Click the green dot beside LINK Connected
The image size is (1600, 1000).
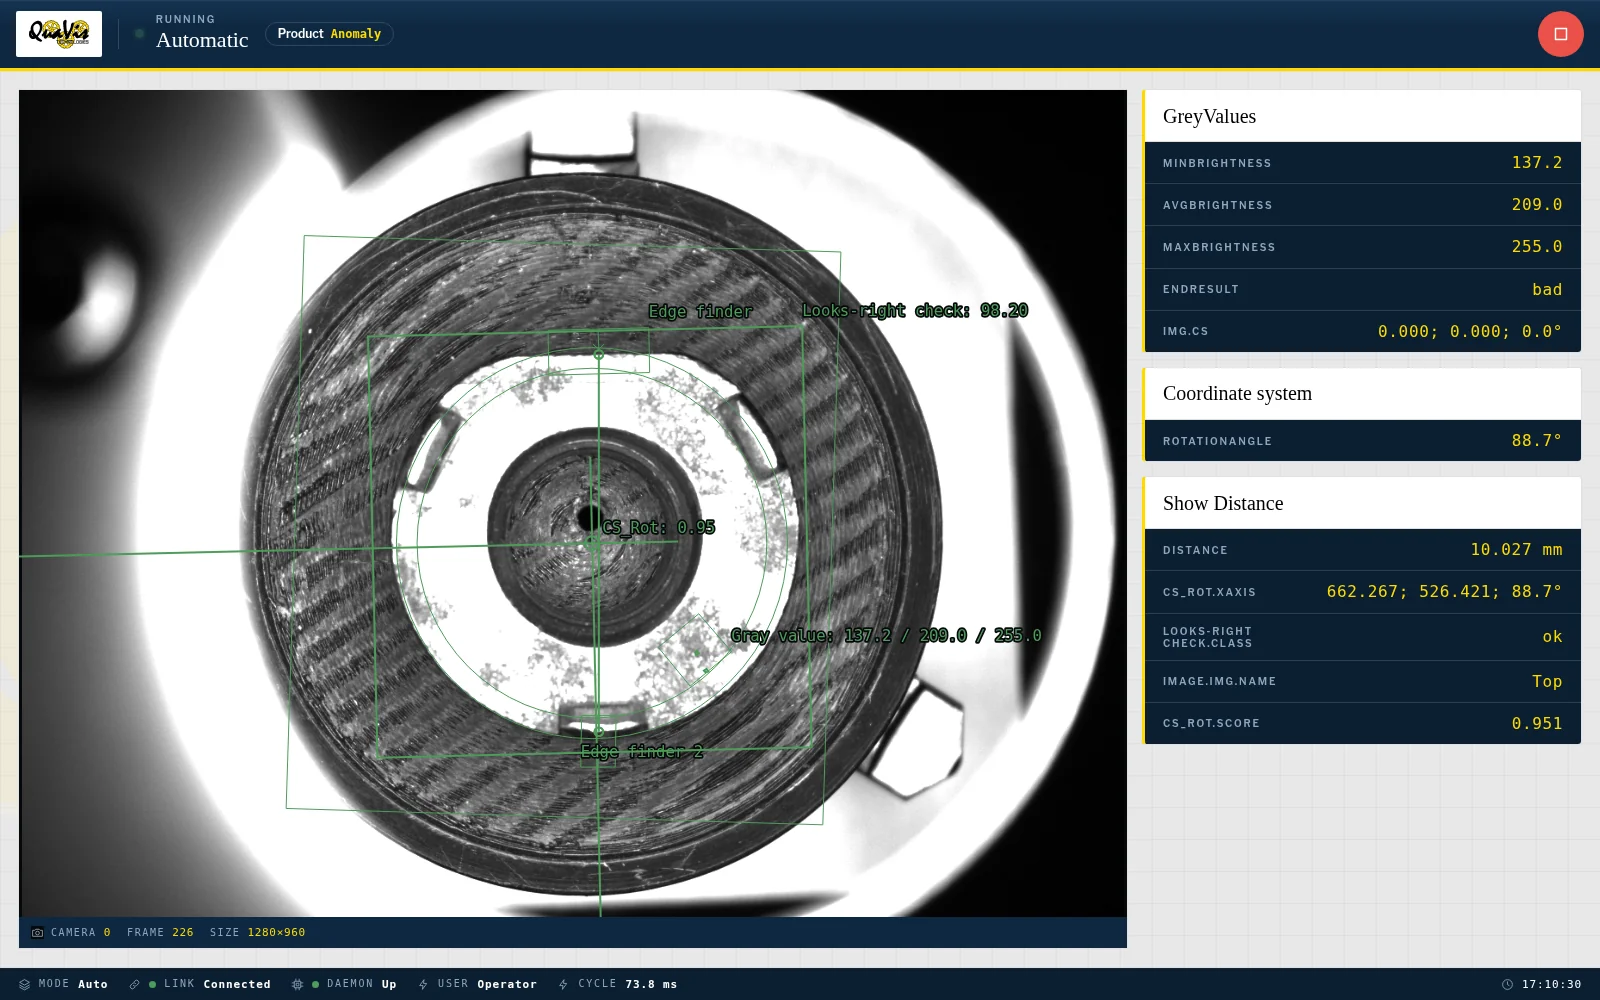click(152, 985)
